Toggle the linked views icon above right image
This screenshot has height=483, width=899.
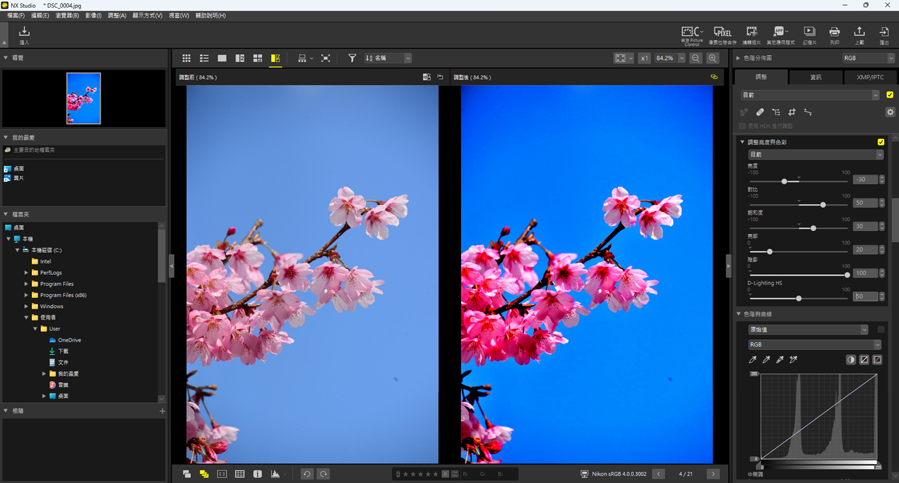[x=714, y=77]
